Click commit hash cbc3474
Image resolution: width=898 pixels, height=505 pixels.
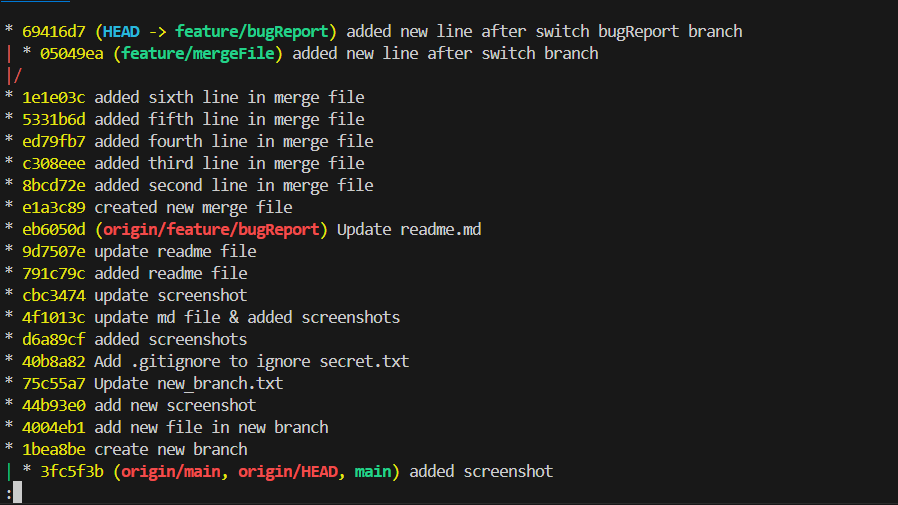54,295
